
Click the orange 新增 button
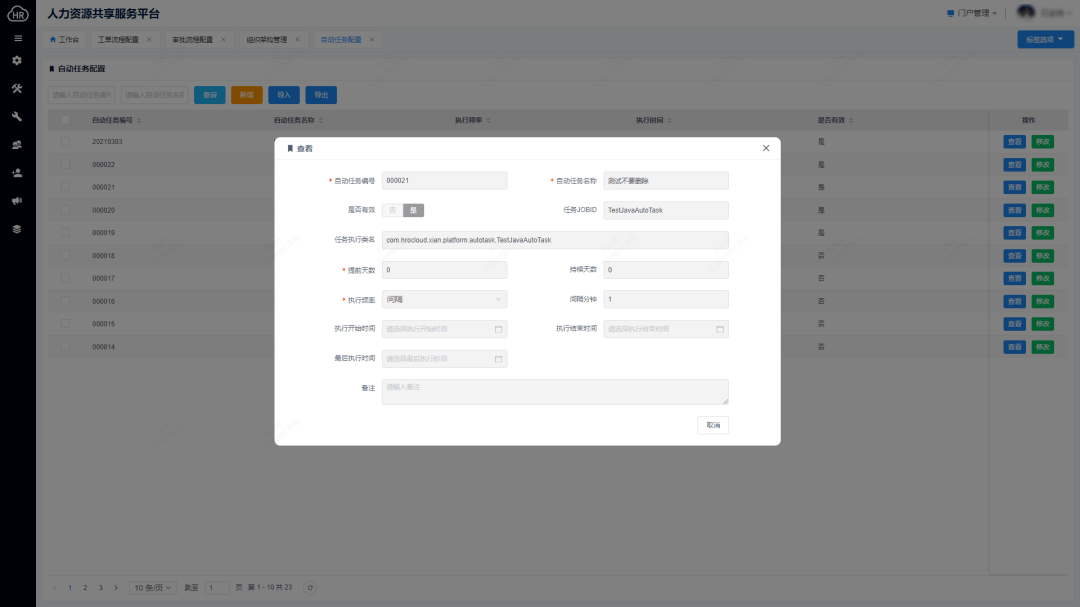pos(247,95)
